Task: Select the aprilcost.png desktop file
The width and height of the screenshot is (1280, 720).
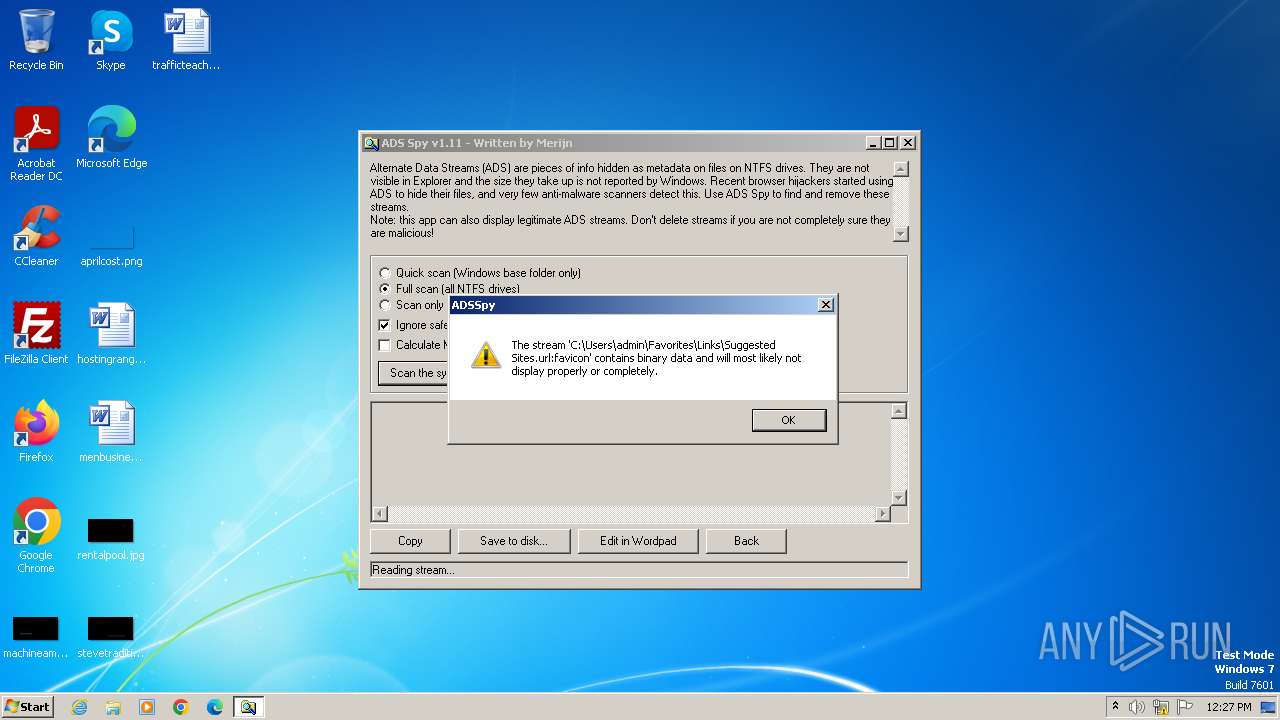Action: pyautogui.click(x=111, y=246)
